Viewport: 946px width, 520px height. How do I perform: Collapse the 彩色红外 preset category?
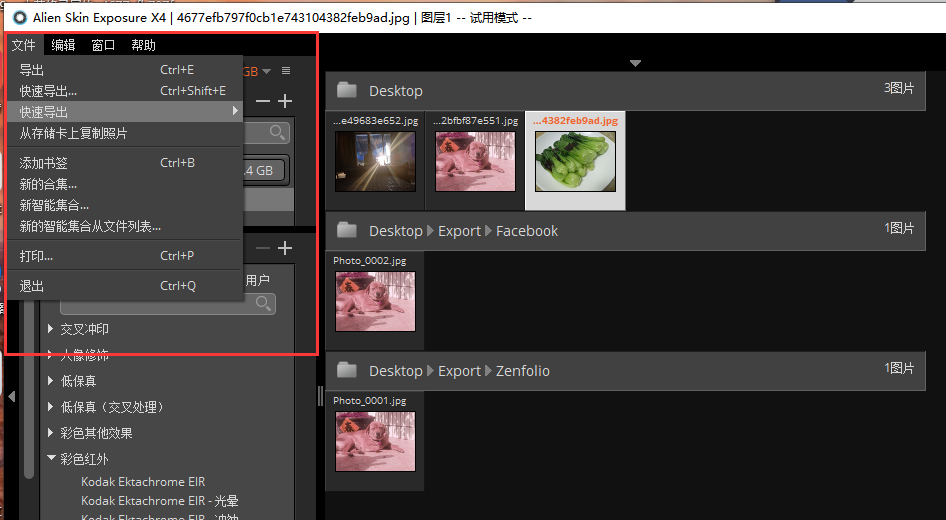click(x=52, y=459)
